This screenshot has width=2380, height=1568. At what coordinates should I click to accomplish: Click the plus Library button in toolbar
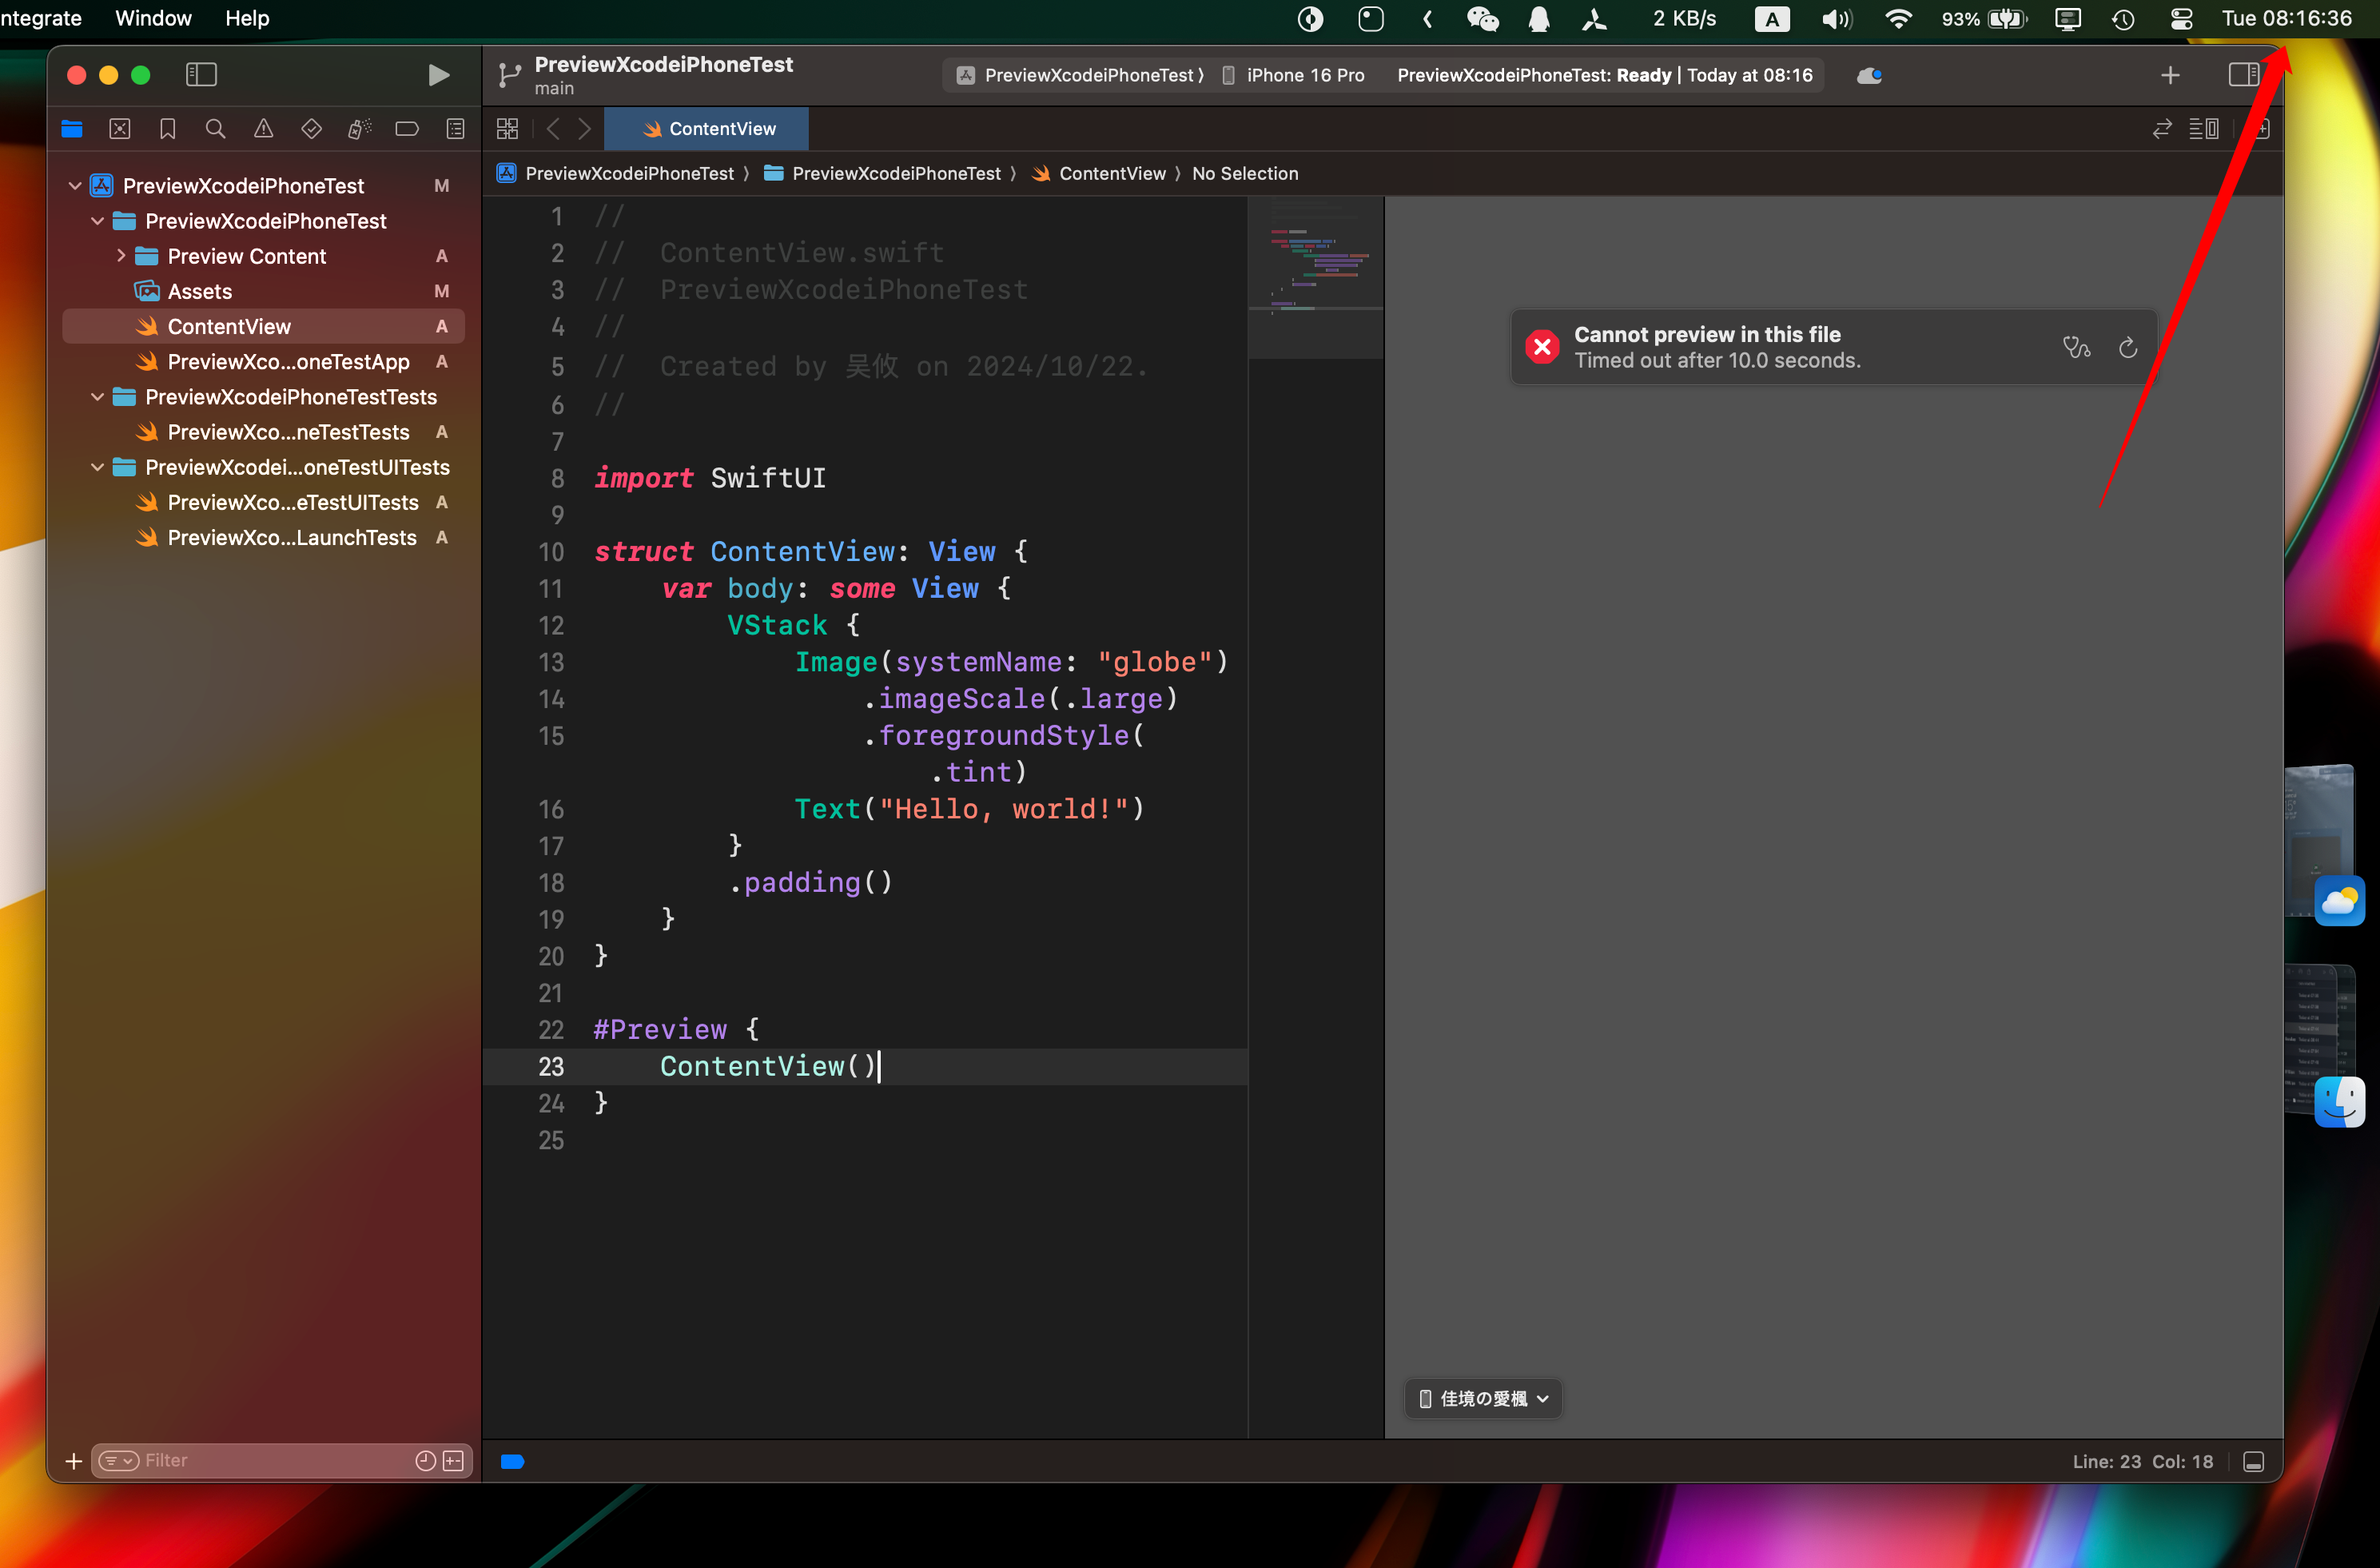tap(2170, 75)
